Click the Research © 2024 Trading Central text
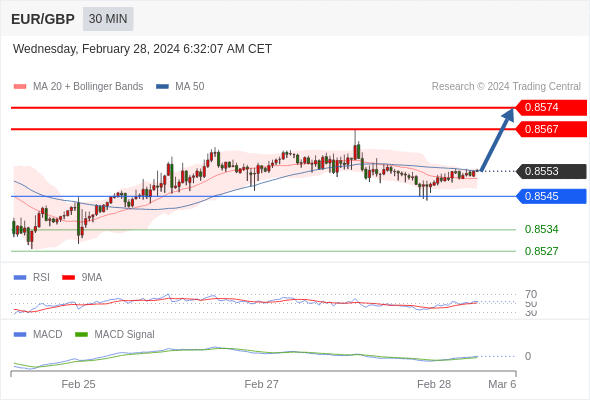Screen dimensions: 590x400 [506, 87]
